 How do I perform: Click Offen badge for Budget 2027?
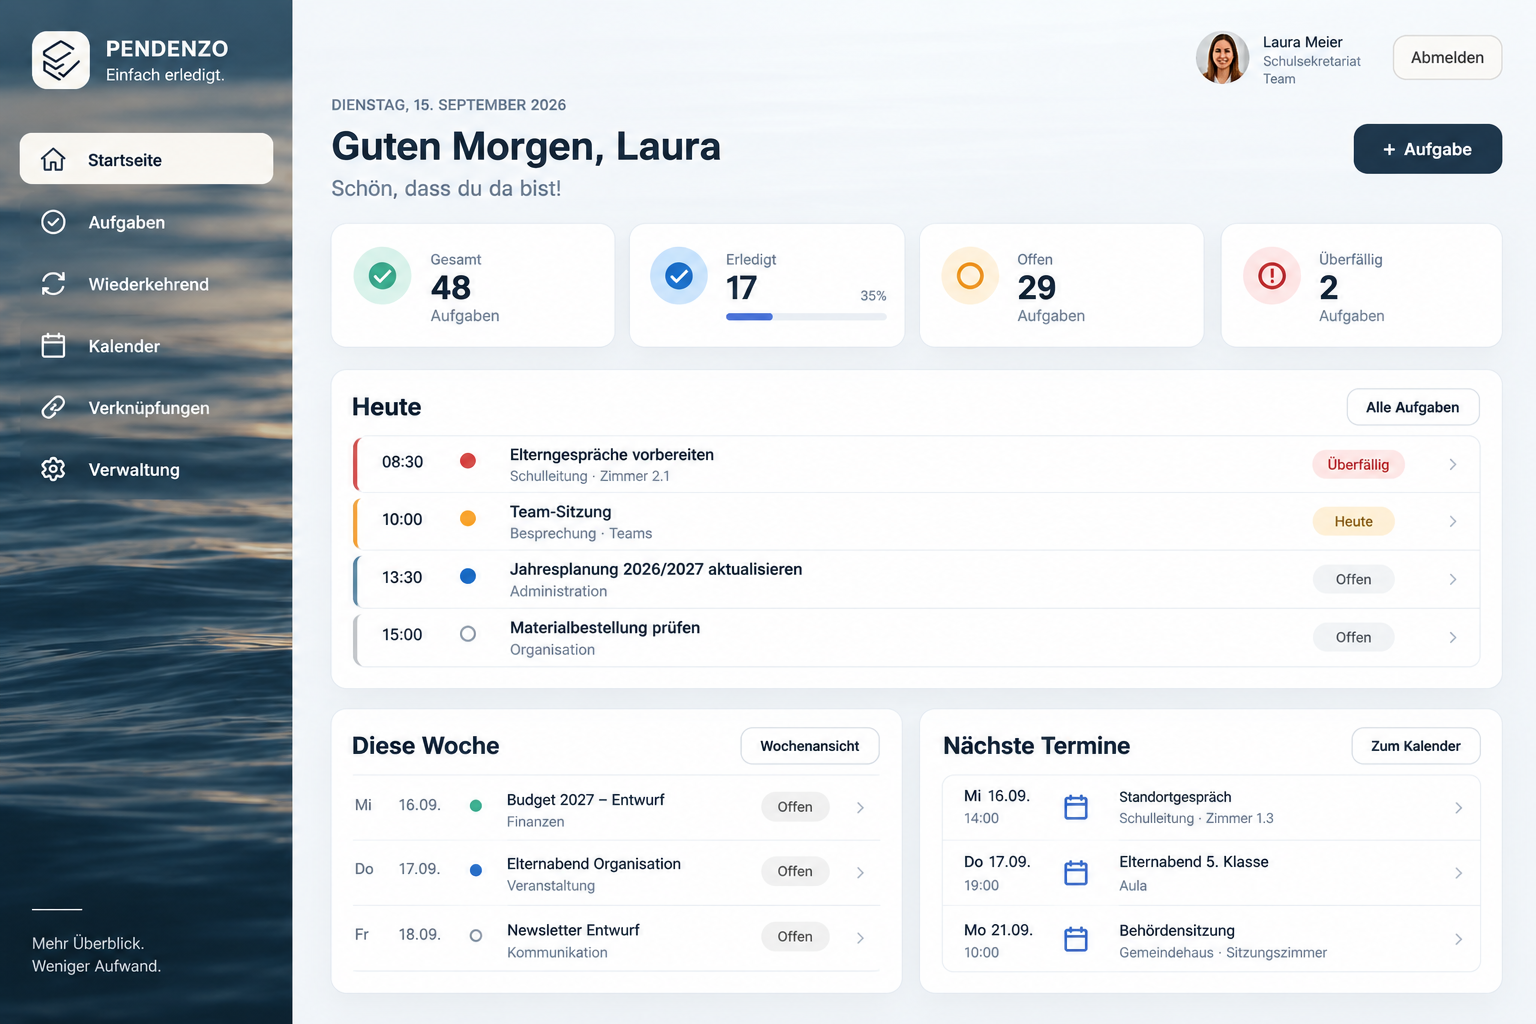point(795,807)
